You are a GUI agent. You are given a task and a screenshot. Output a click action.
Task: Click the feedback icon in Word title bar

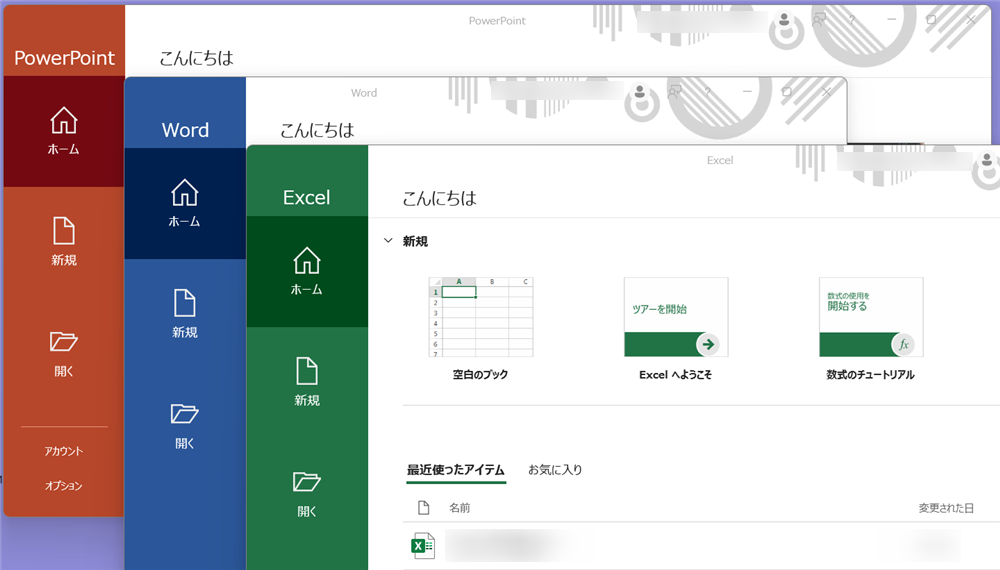click(x=675, y=92)
